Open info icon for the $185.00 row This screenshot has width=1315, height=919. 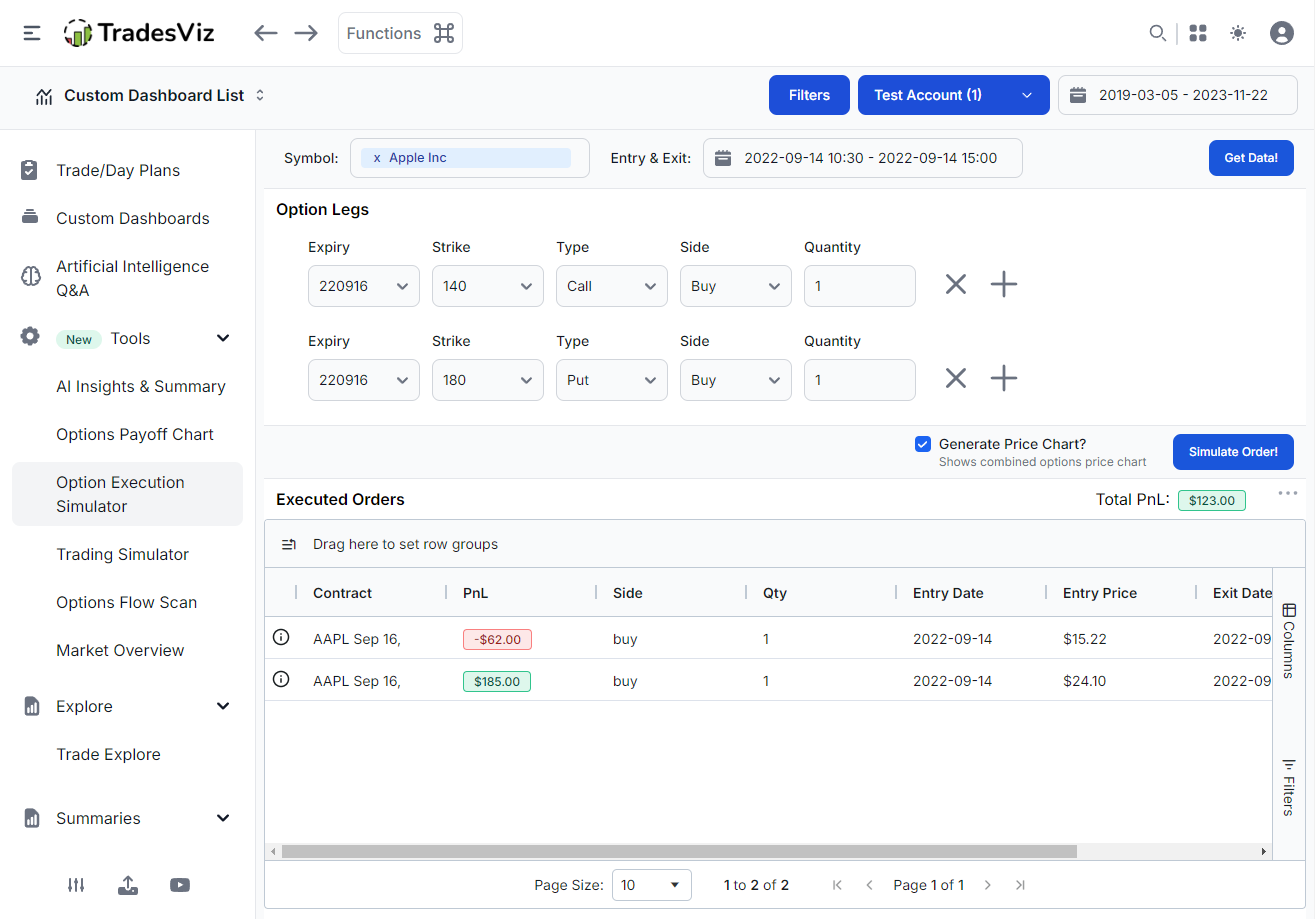tap(281, 679)
